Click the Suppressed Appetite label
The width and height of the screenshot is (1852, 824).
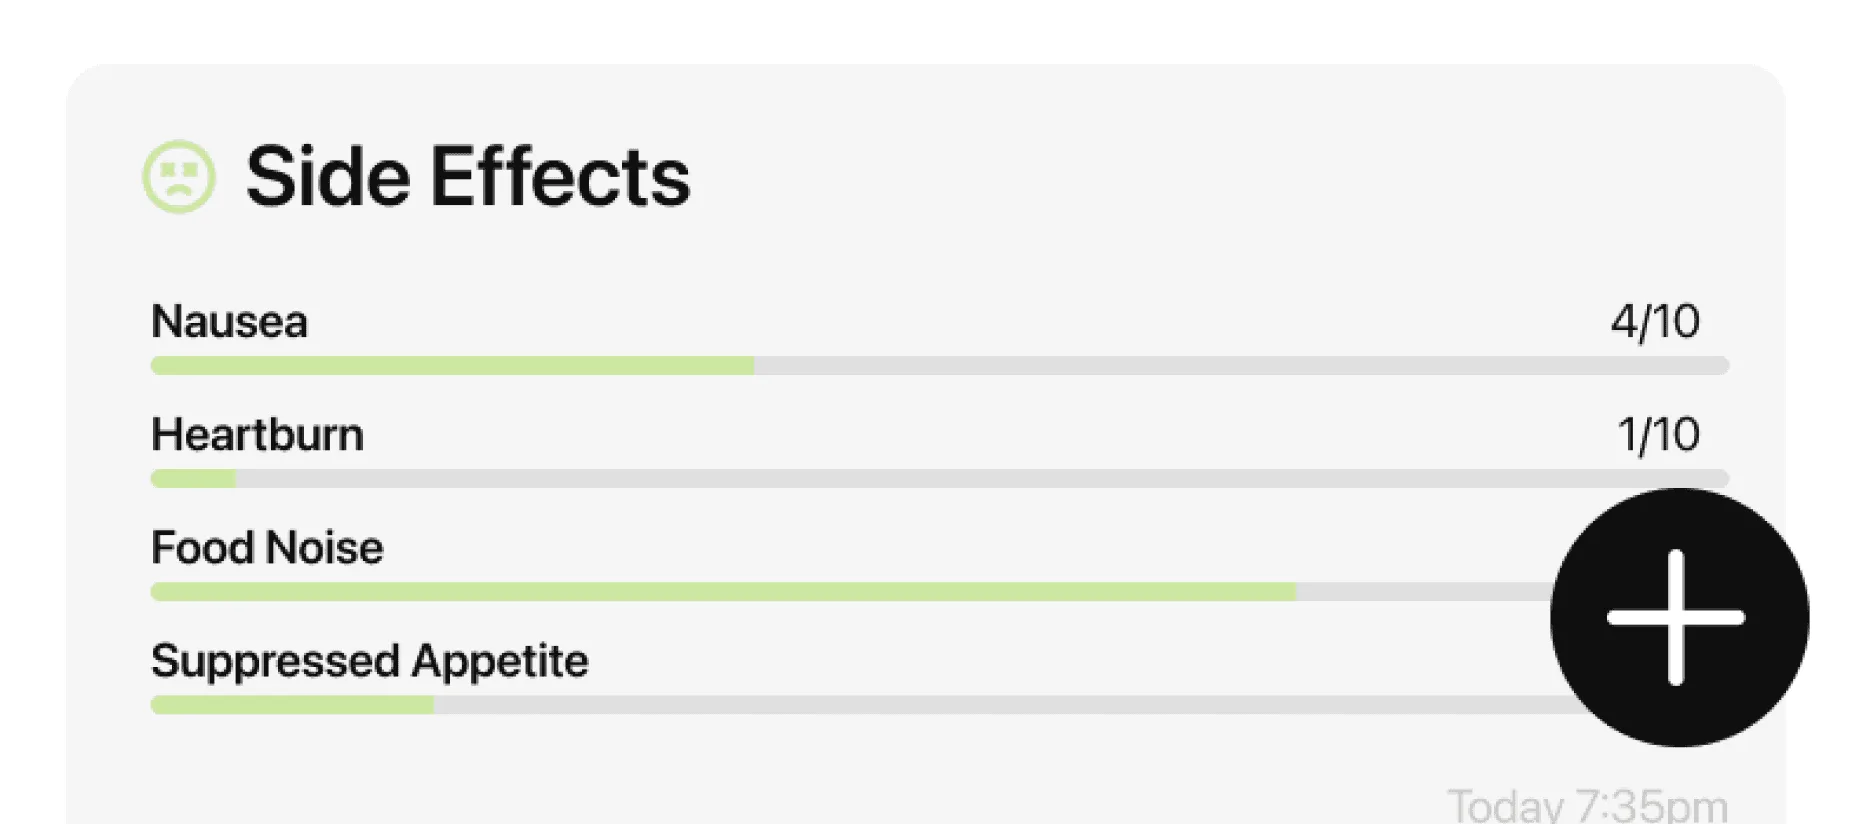click(x=369, y=661)
